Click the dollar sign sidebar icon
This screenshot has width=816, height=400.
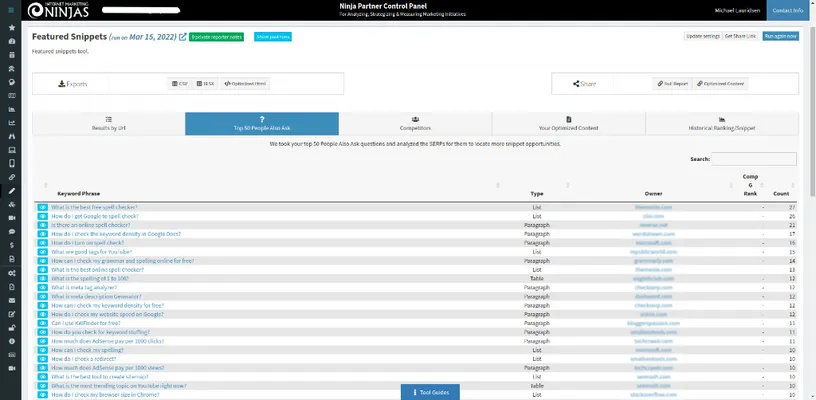coord(11,244)
